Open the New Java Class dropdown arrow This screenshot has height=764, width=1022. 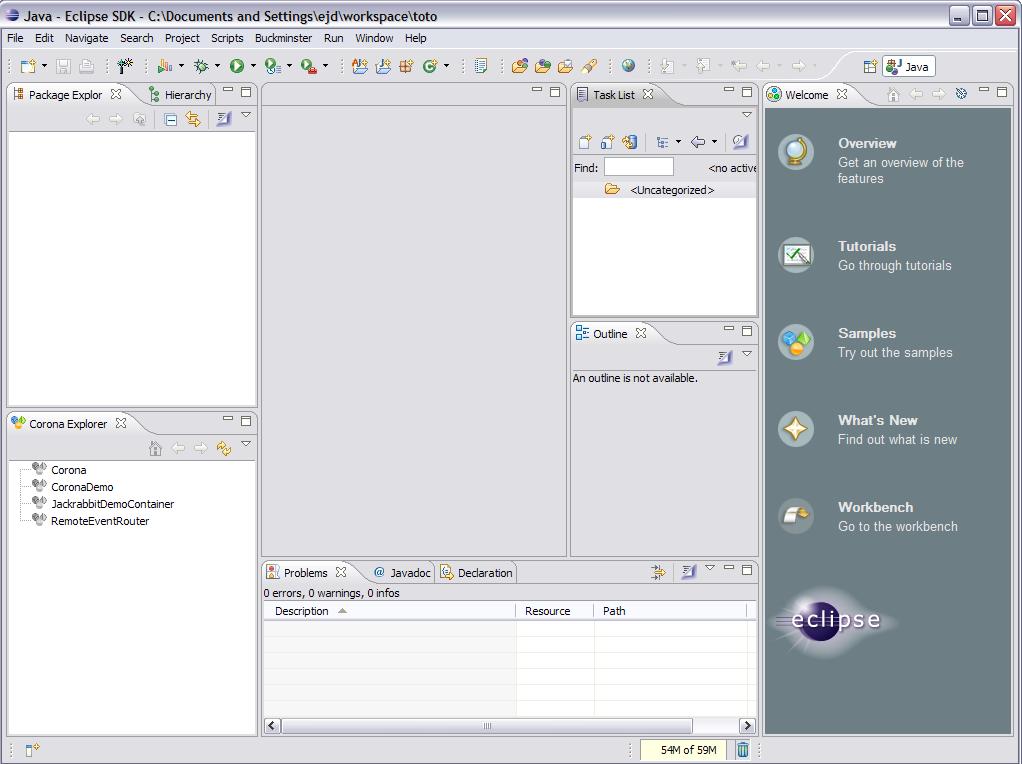coord(446,66)
